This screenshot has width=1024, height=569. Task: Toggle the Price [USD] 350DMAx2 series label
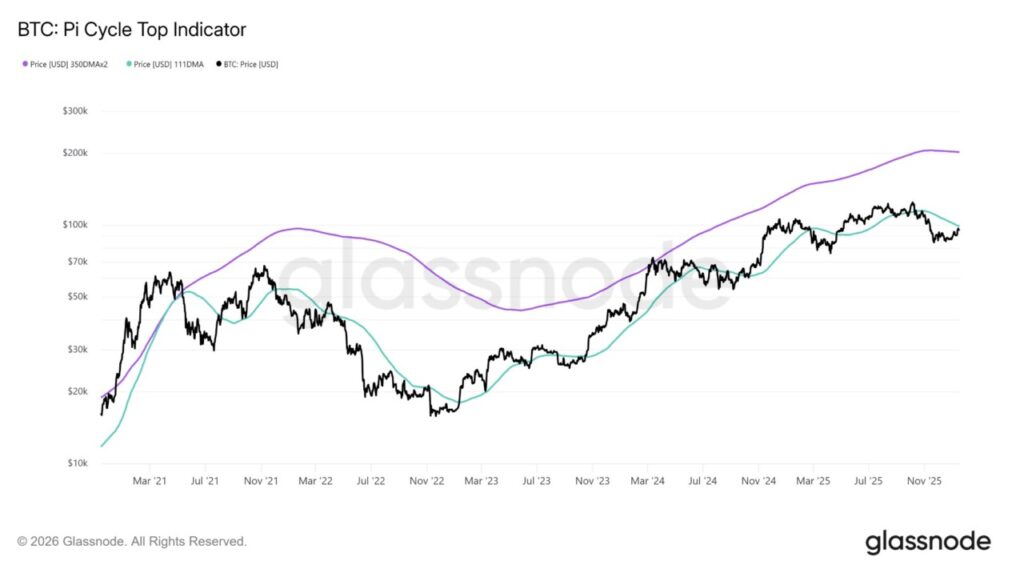click(68, 64)
